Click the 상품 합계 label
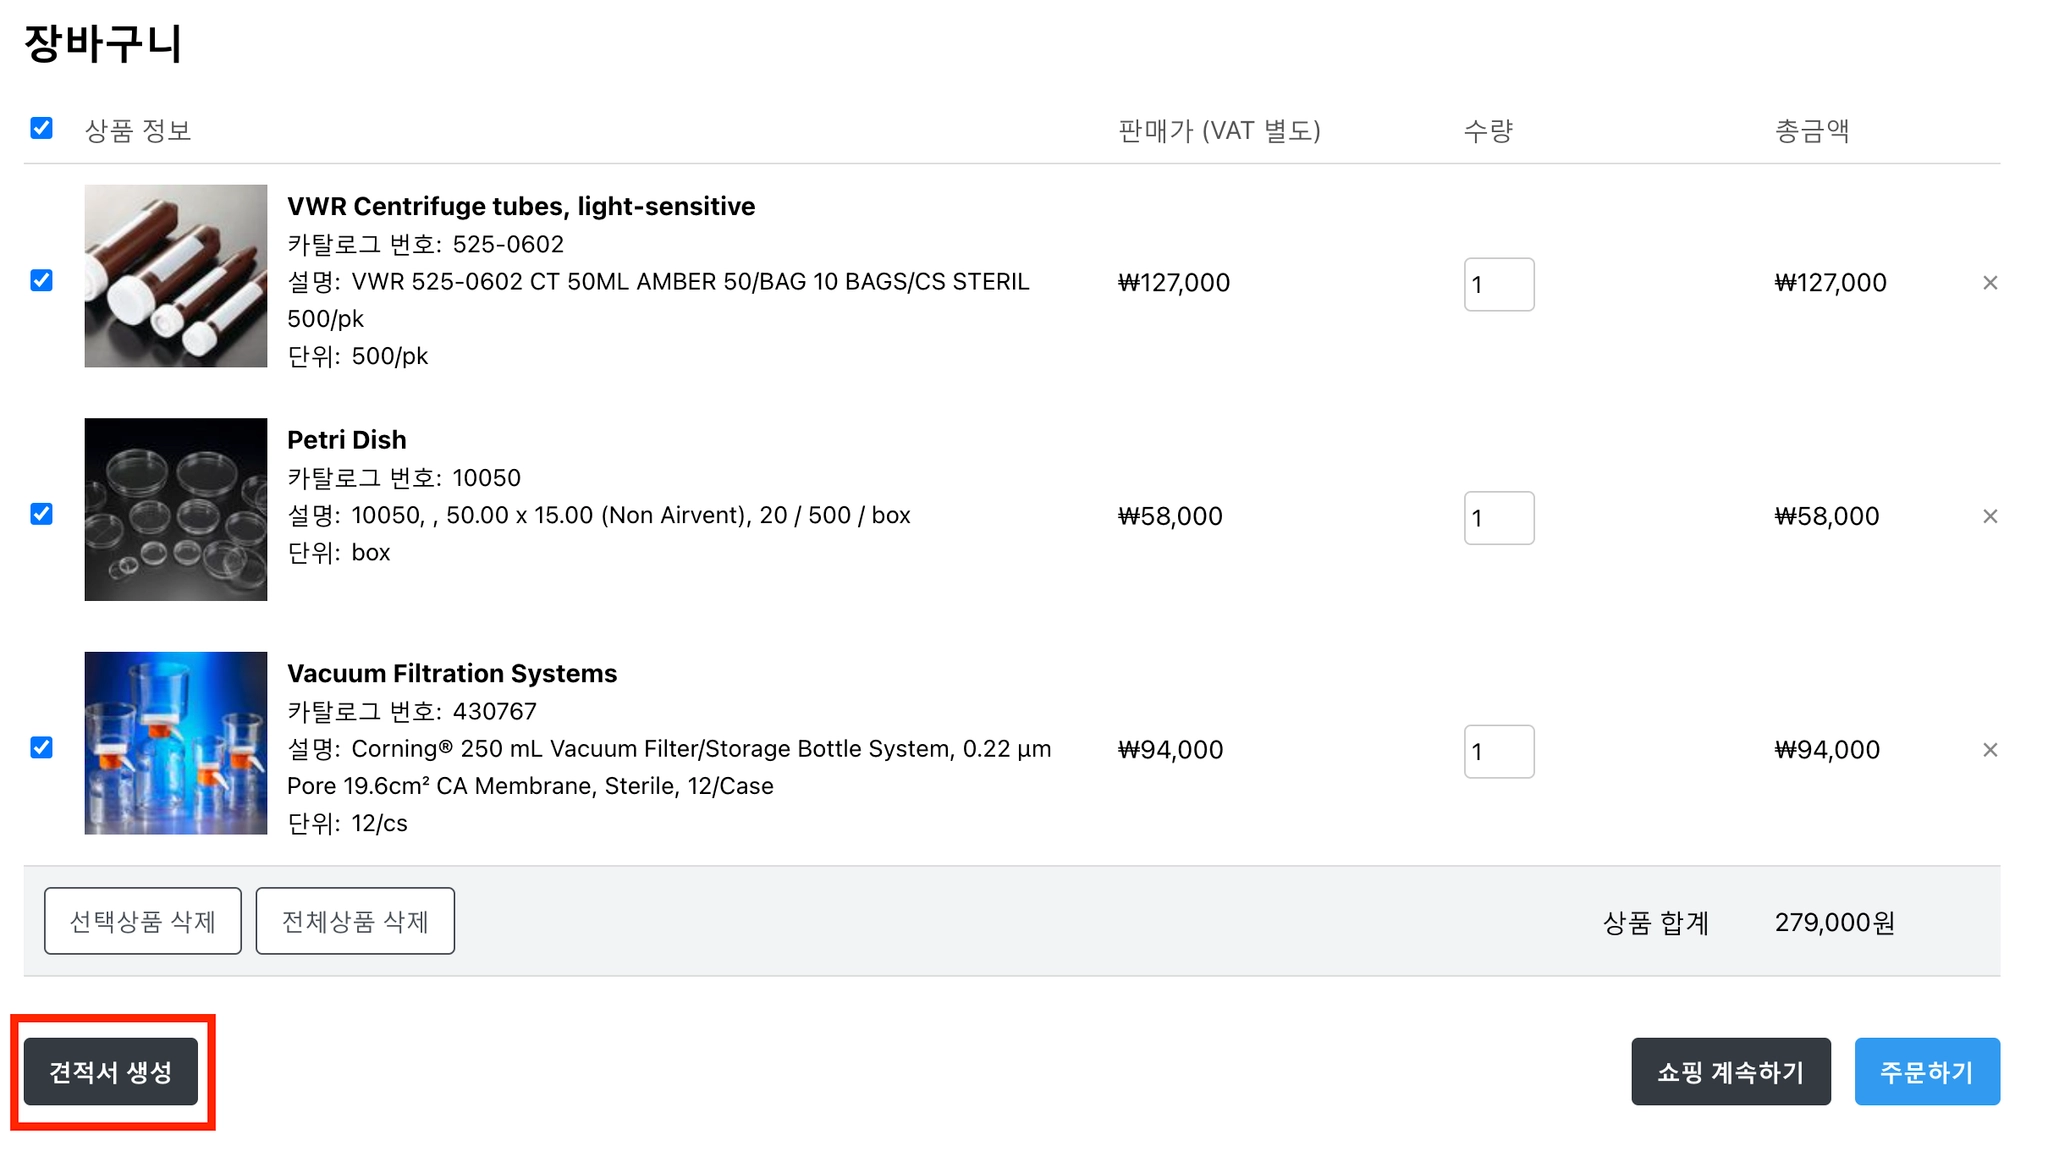 tap(1656, 922)
